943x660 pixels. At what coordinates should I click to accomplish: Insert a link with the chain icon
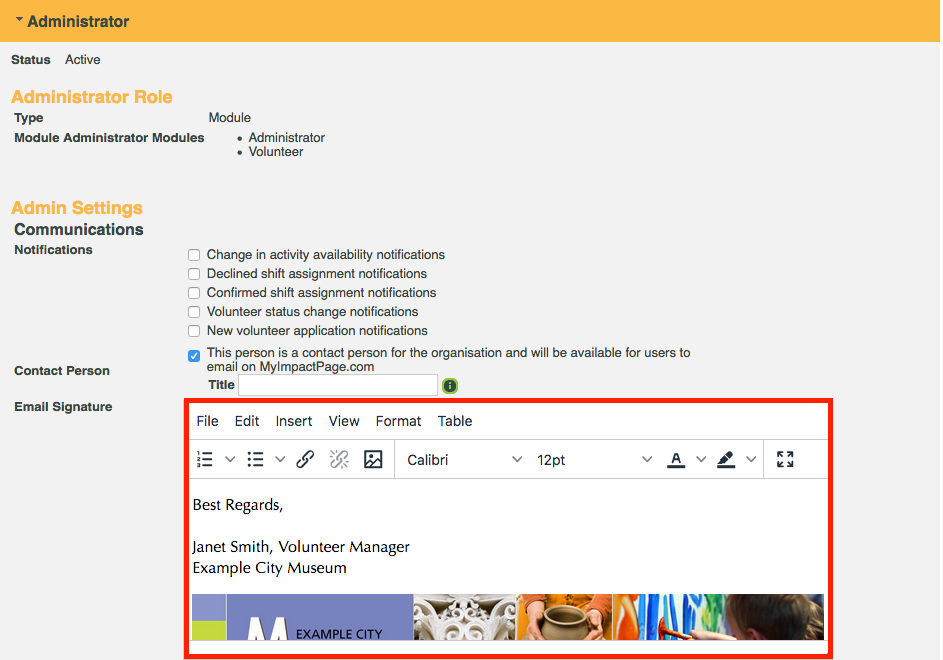(305, 460)
